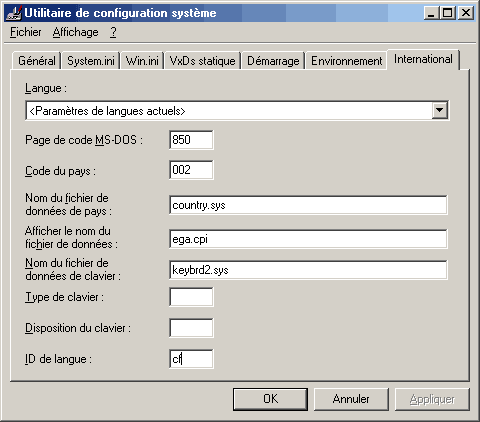Switch to the Win.ini tab
The width and height of the screenshot is (480, 422).
[142, 61]
